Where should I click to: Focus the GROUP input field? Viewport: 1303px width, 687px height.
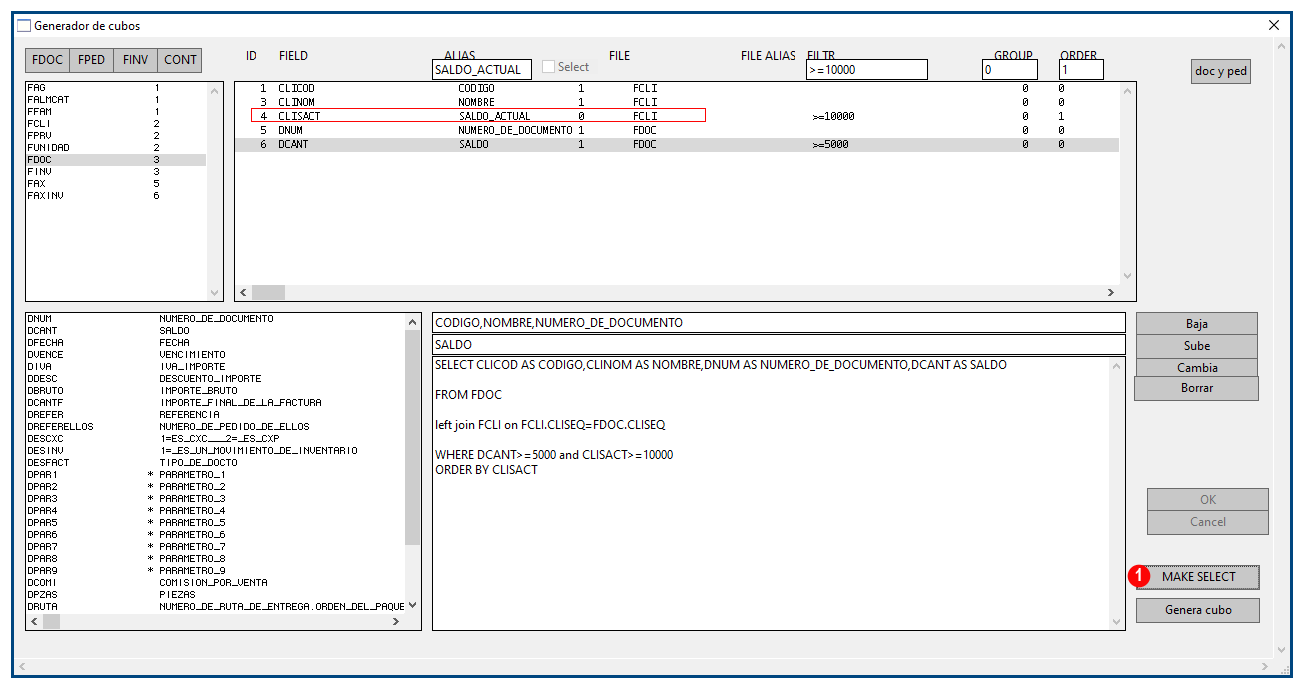pos(1010,70)
